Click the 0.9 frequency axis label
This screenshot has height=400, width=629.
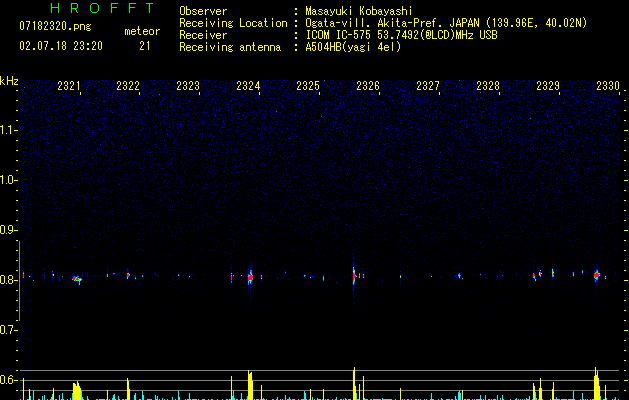click(7, 230)
